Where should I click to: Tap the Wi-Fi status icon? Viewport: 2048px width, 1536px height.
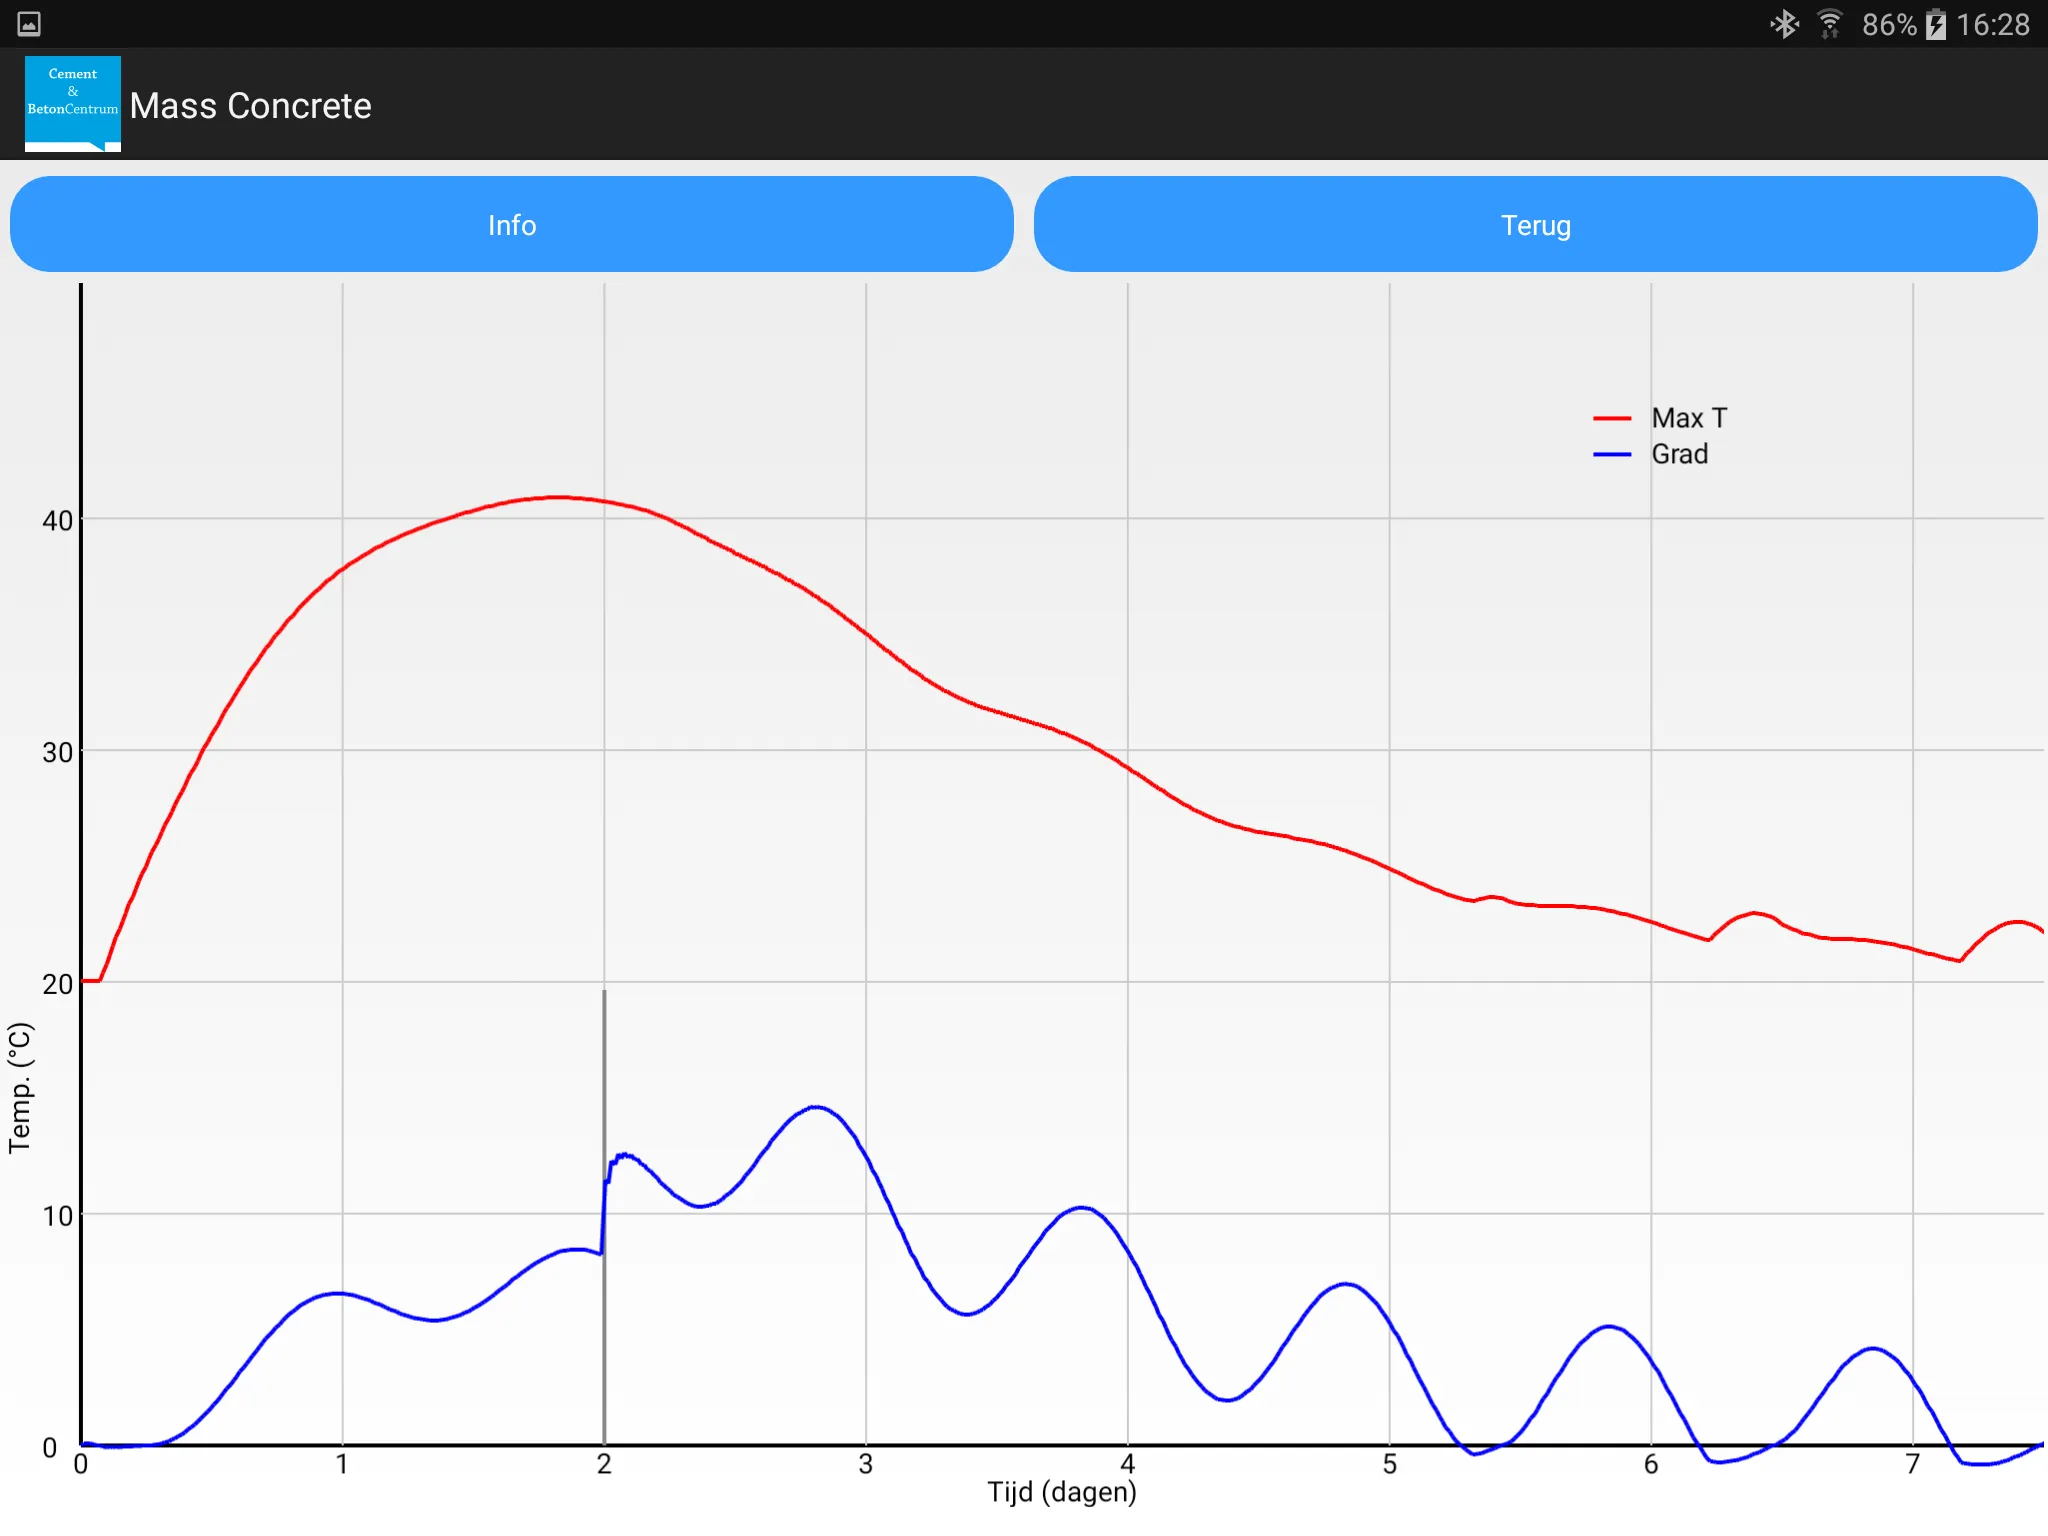[x=1830, y=24]
